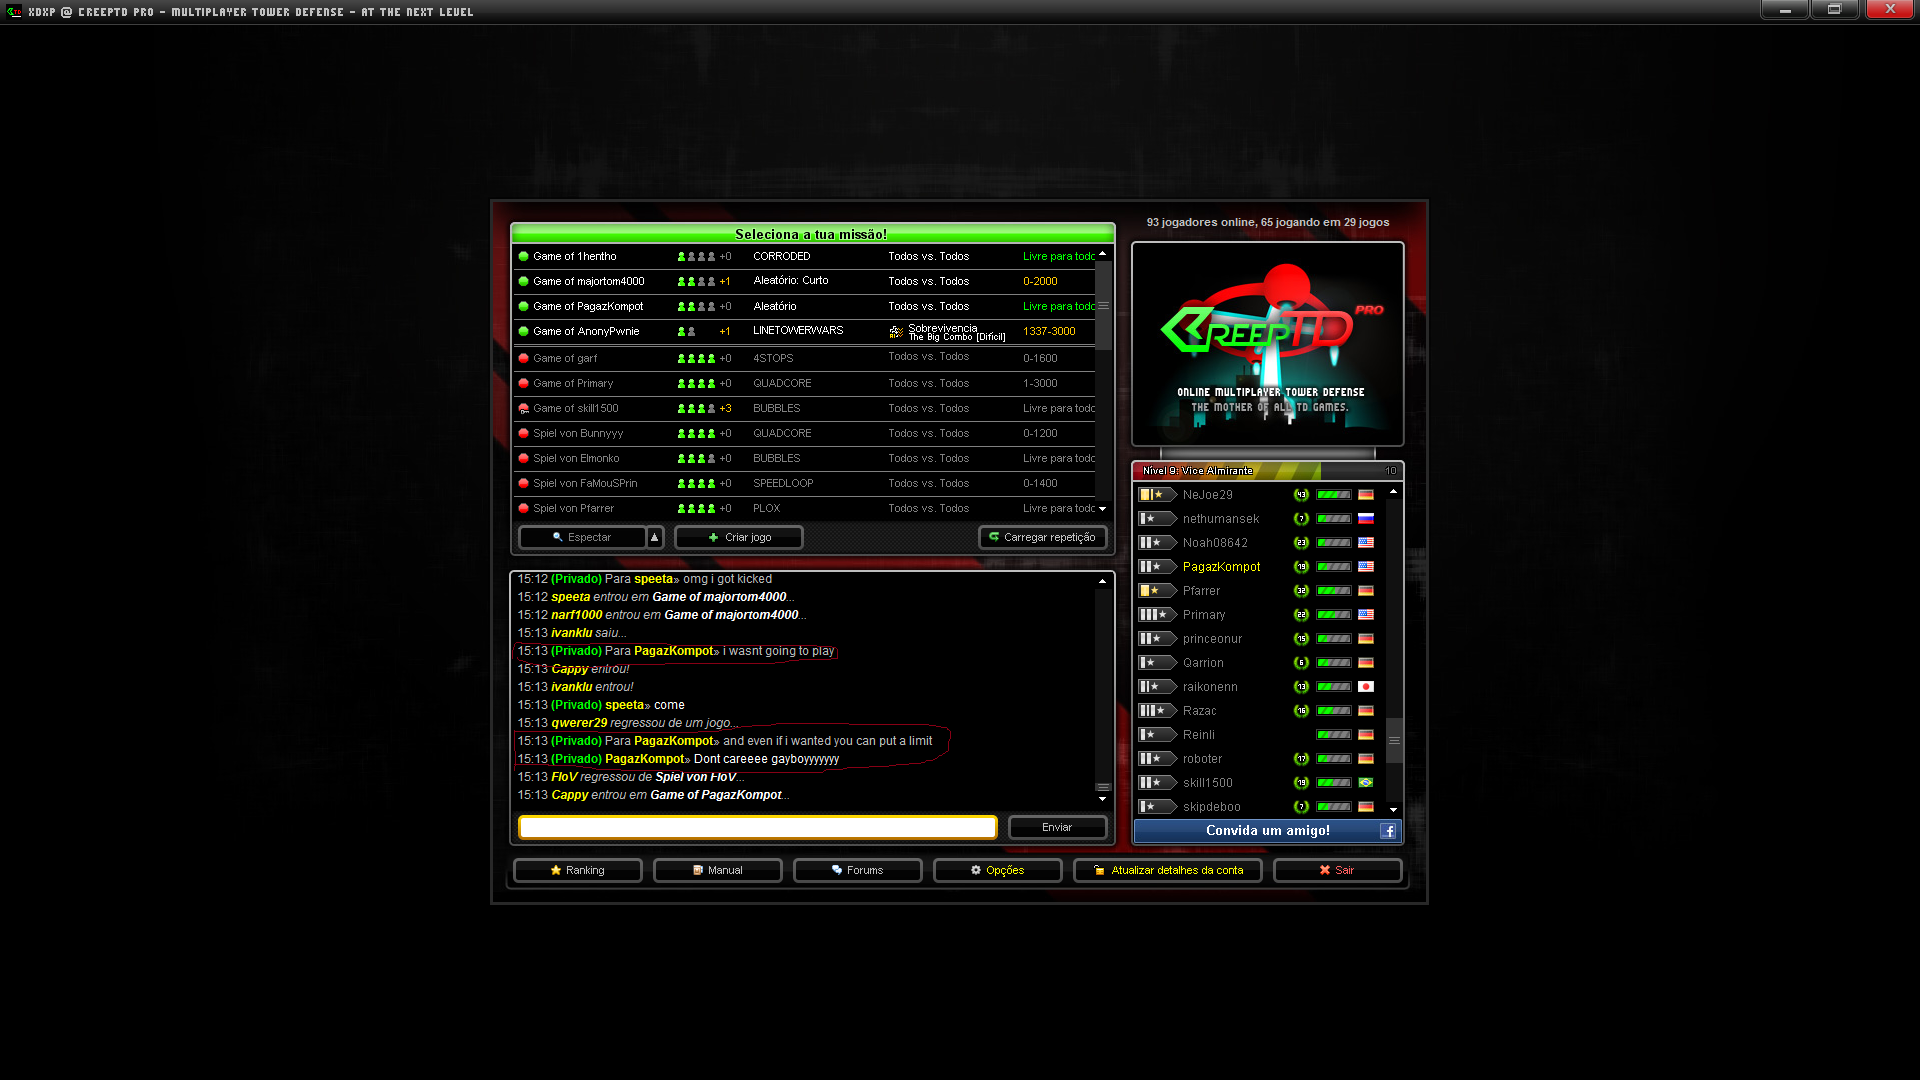This screenshot has width=1920, height=1080.
Task: Open the Ranking menu
Action: click(578, 871)
